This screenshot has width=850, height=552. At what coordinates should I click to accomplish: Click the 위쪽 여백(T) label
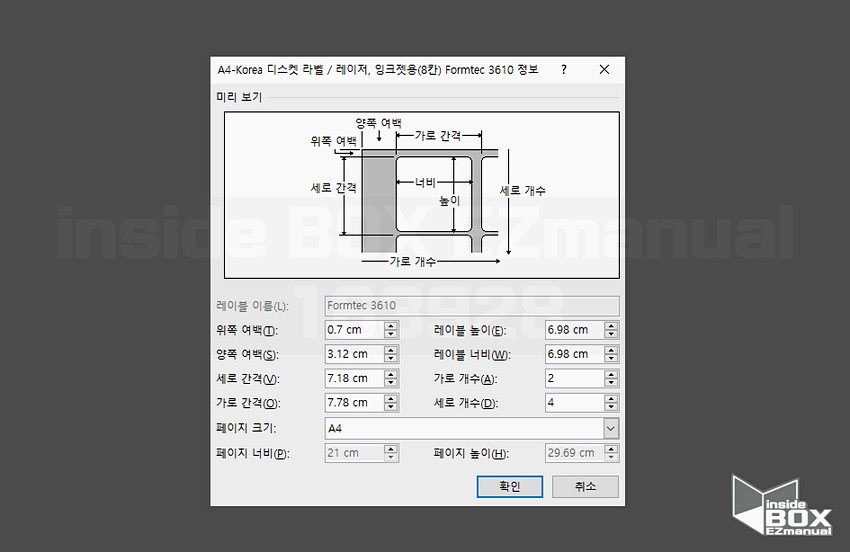247,330
